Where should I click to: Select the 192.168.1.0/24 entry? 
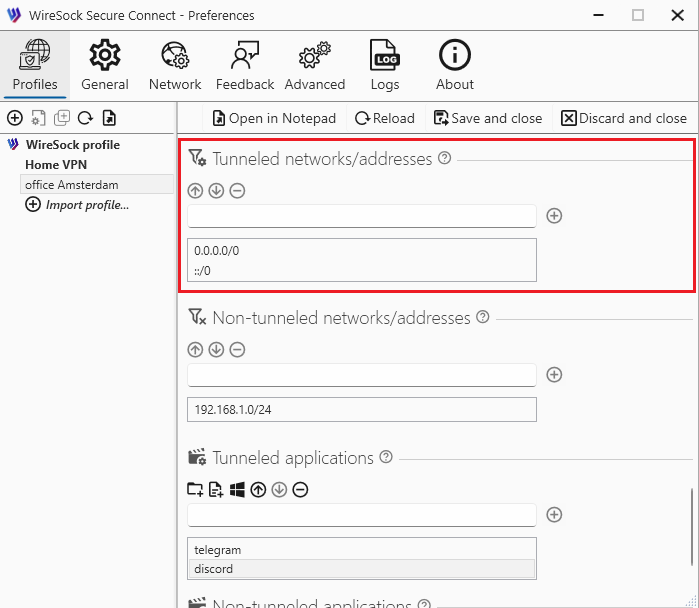[362, 410]
